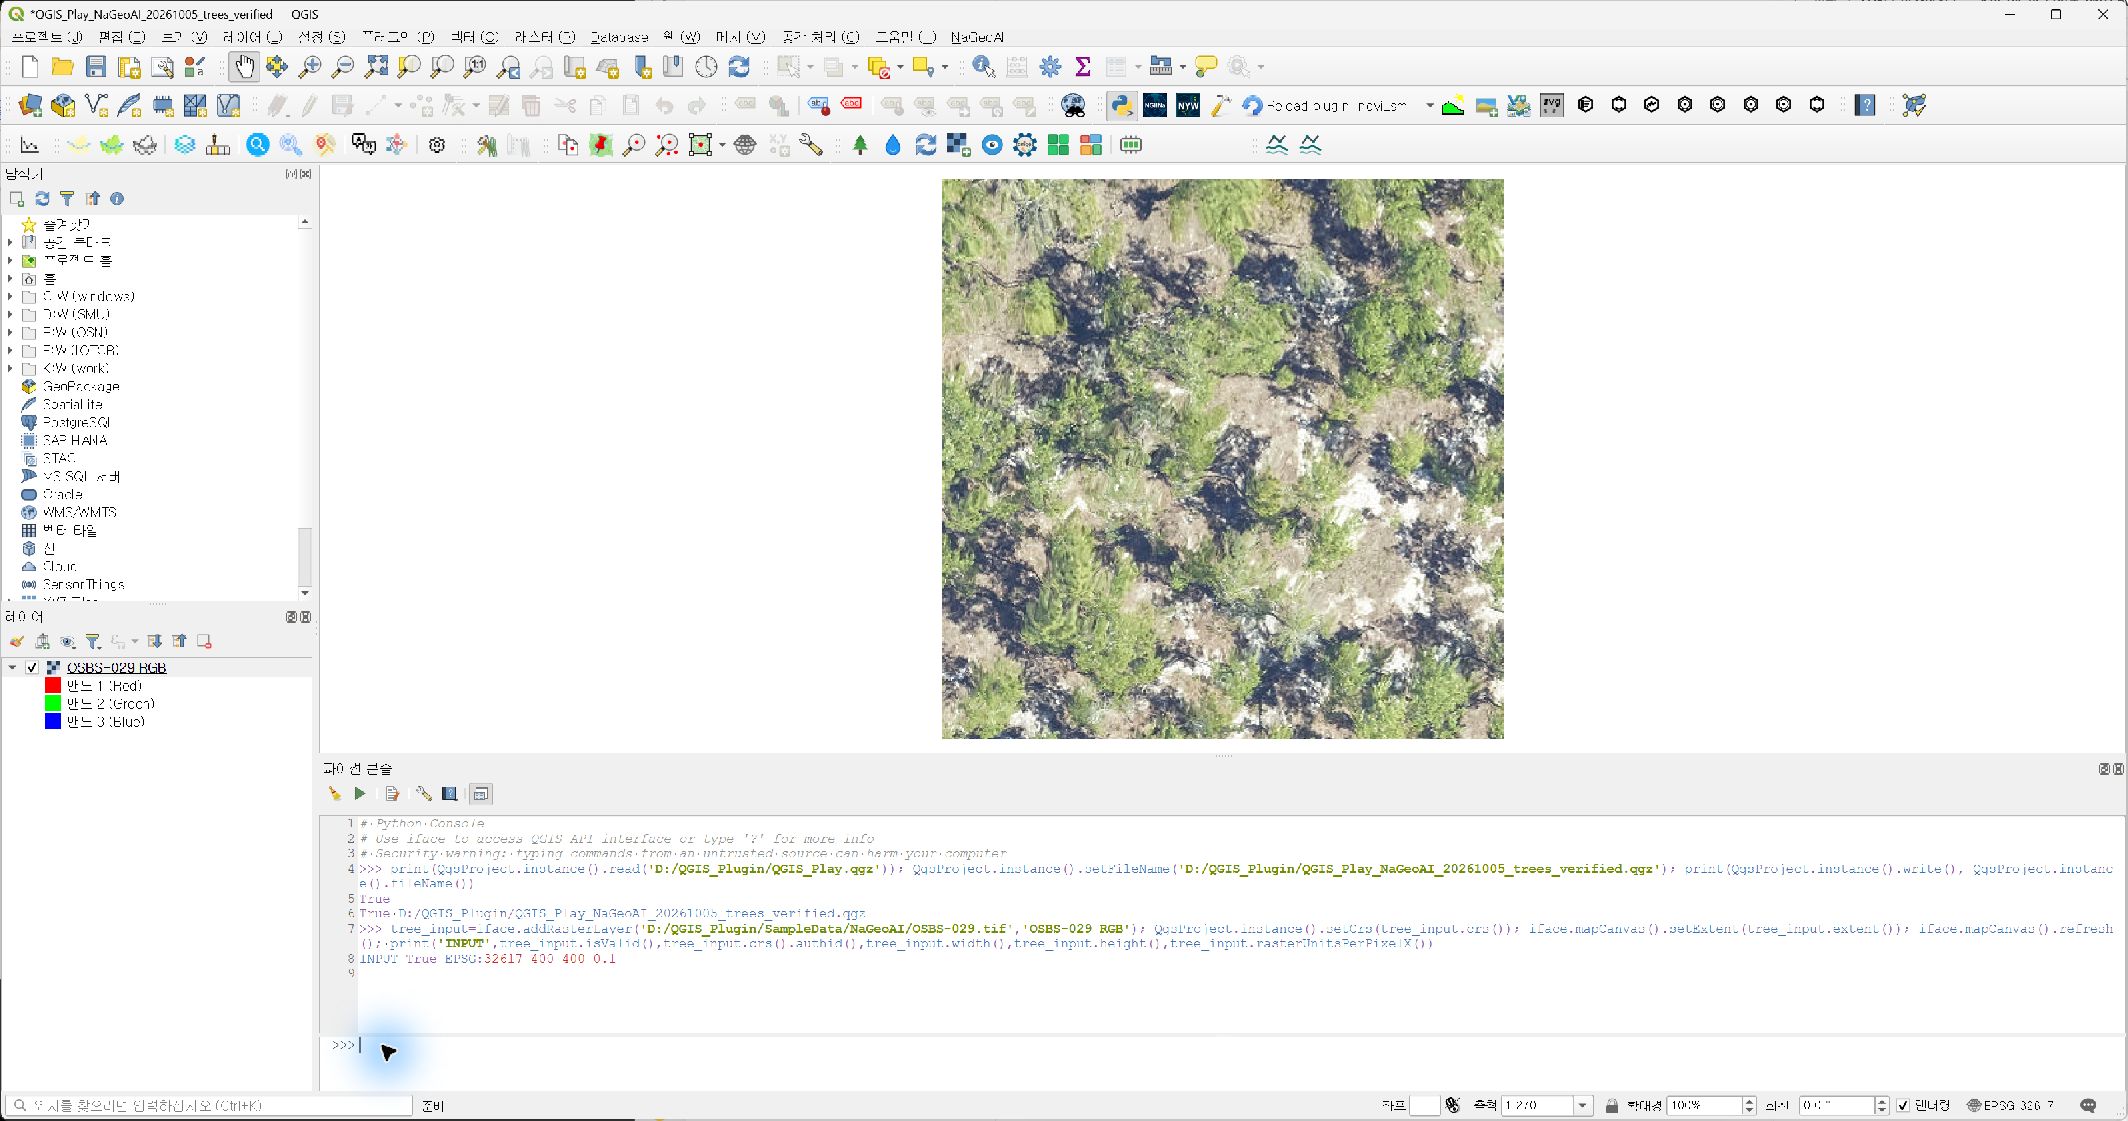The height and width of the screenshot is (1121, 2128).
Task: Run the command using the green play icon
Action: [x=360, y=794]
